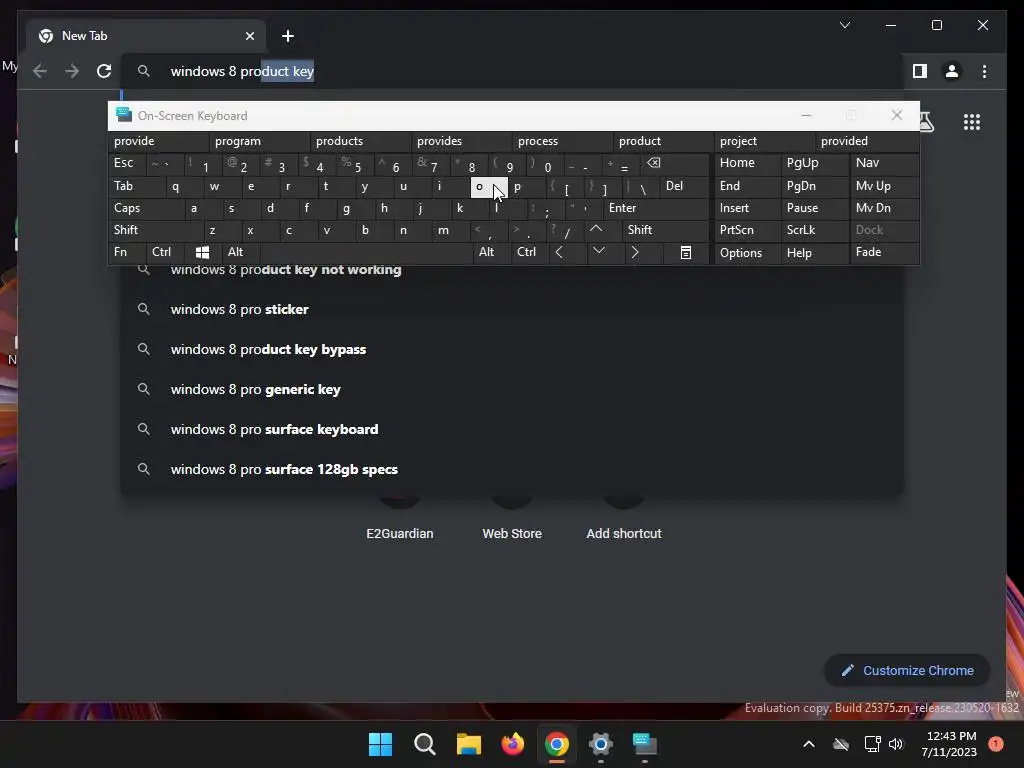This screenshot has width=1024, height=768.
Task: Select suggestion 'windows 8 pro sticker'
Action: pyautogui.click(x=512, y=310)
